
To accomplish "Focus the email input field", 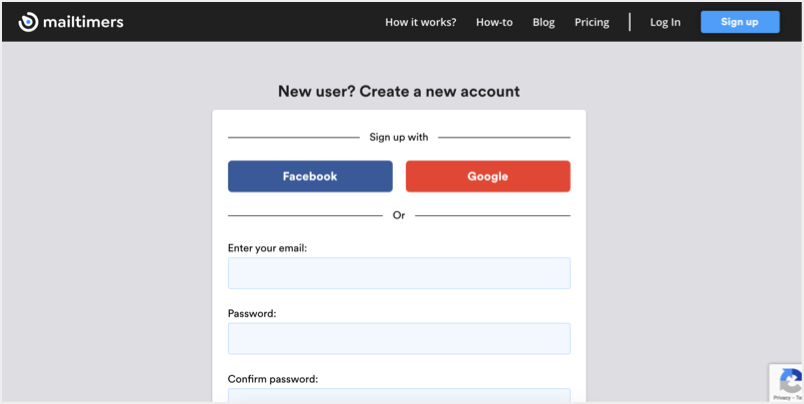I will [x=399, y=273].
